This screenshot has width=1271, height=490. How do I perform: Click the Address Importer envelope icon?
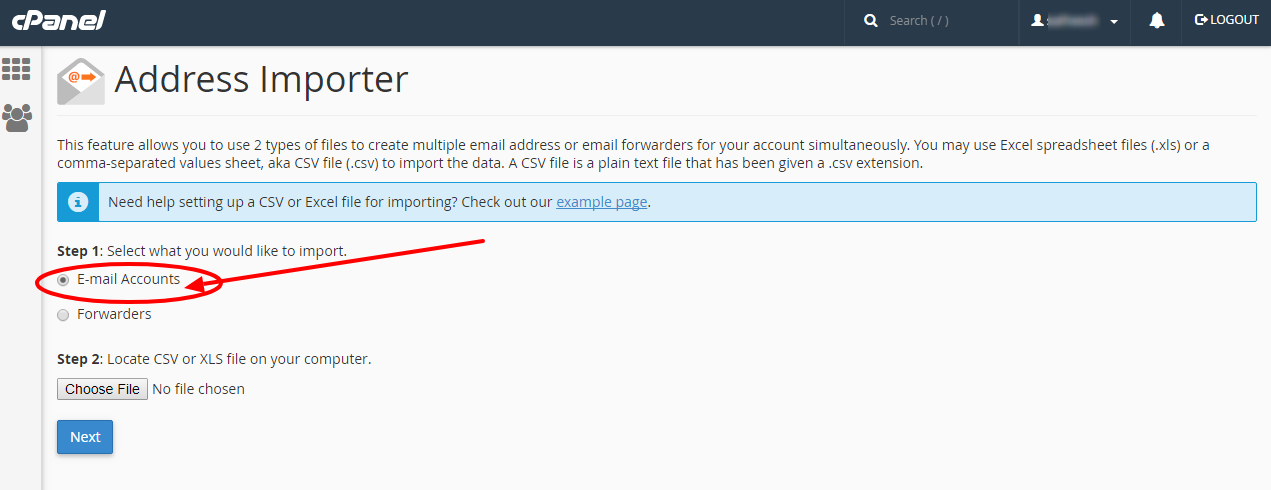point(81,82)
